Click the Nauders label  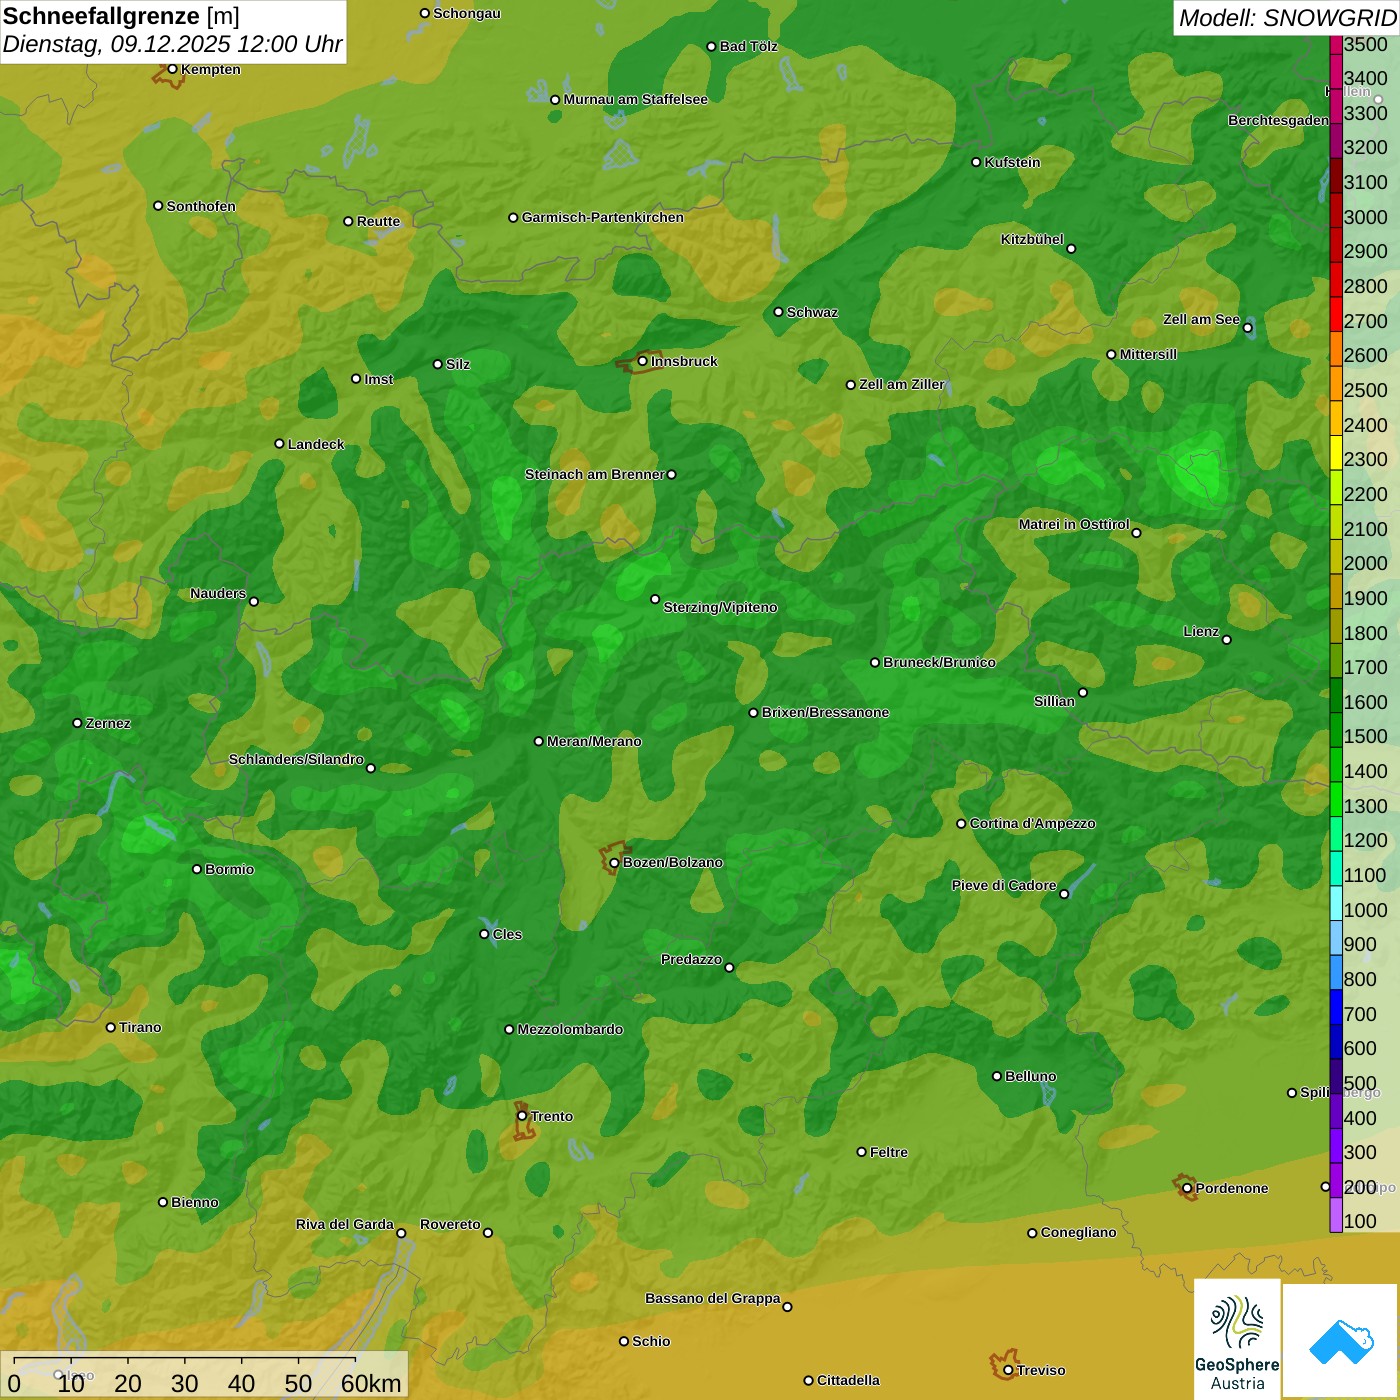tap(218, 593)
